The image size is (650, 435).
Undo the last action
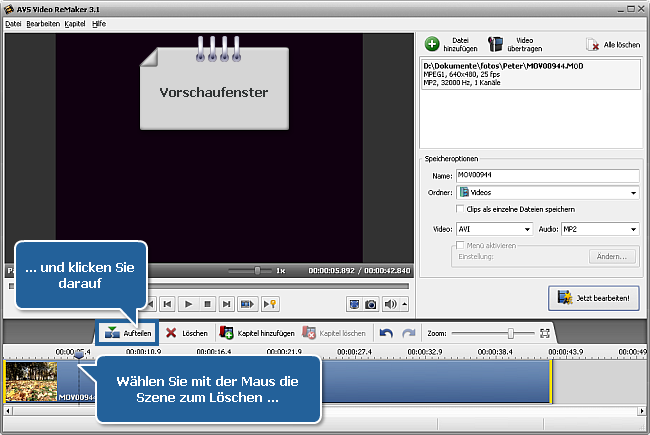pos(386,333)
